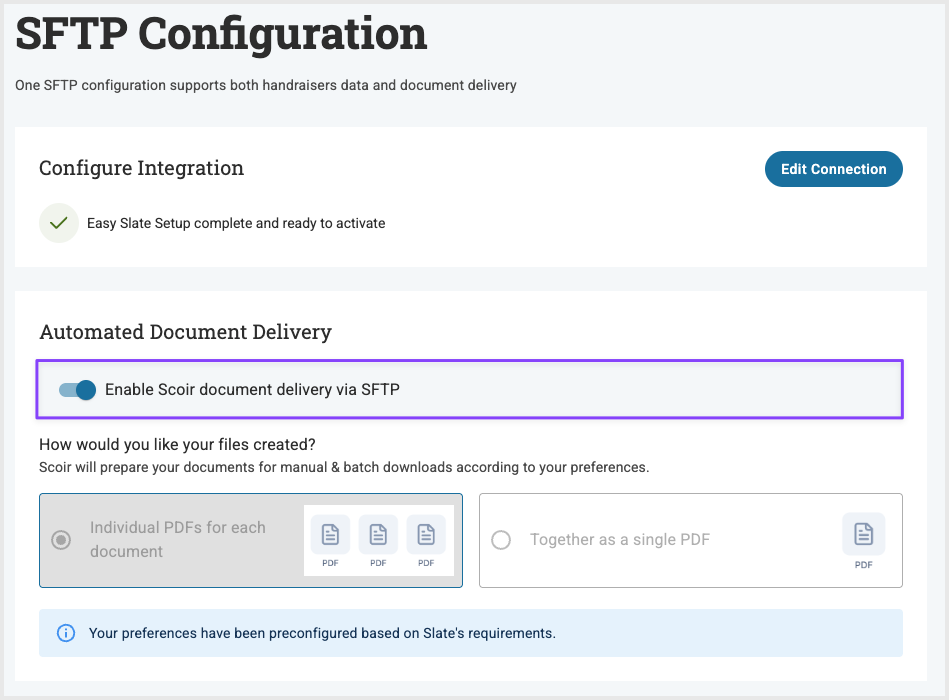Select the Together as single PDF radio button

point(501,540)
